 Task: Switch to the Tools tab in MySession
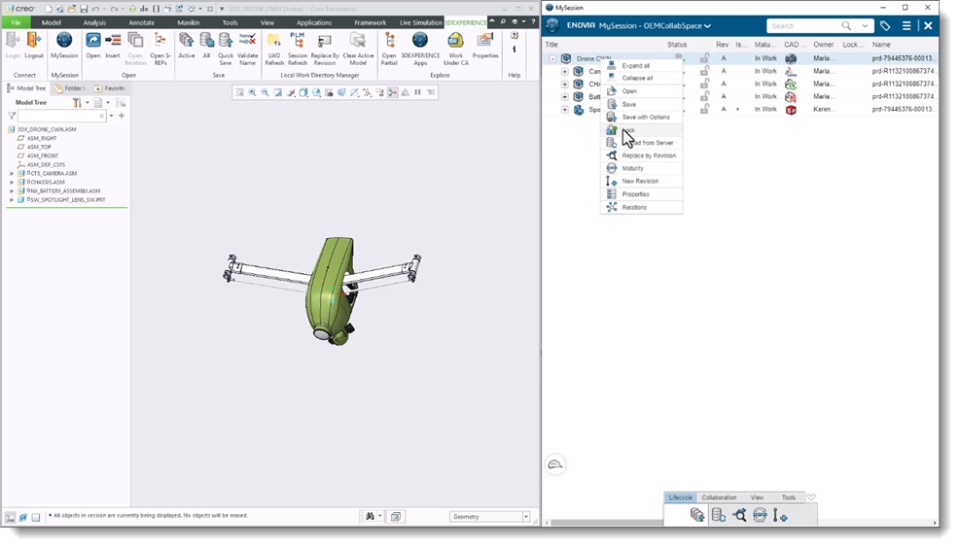pos(789,498)
